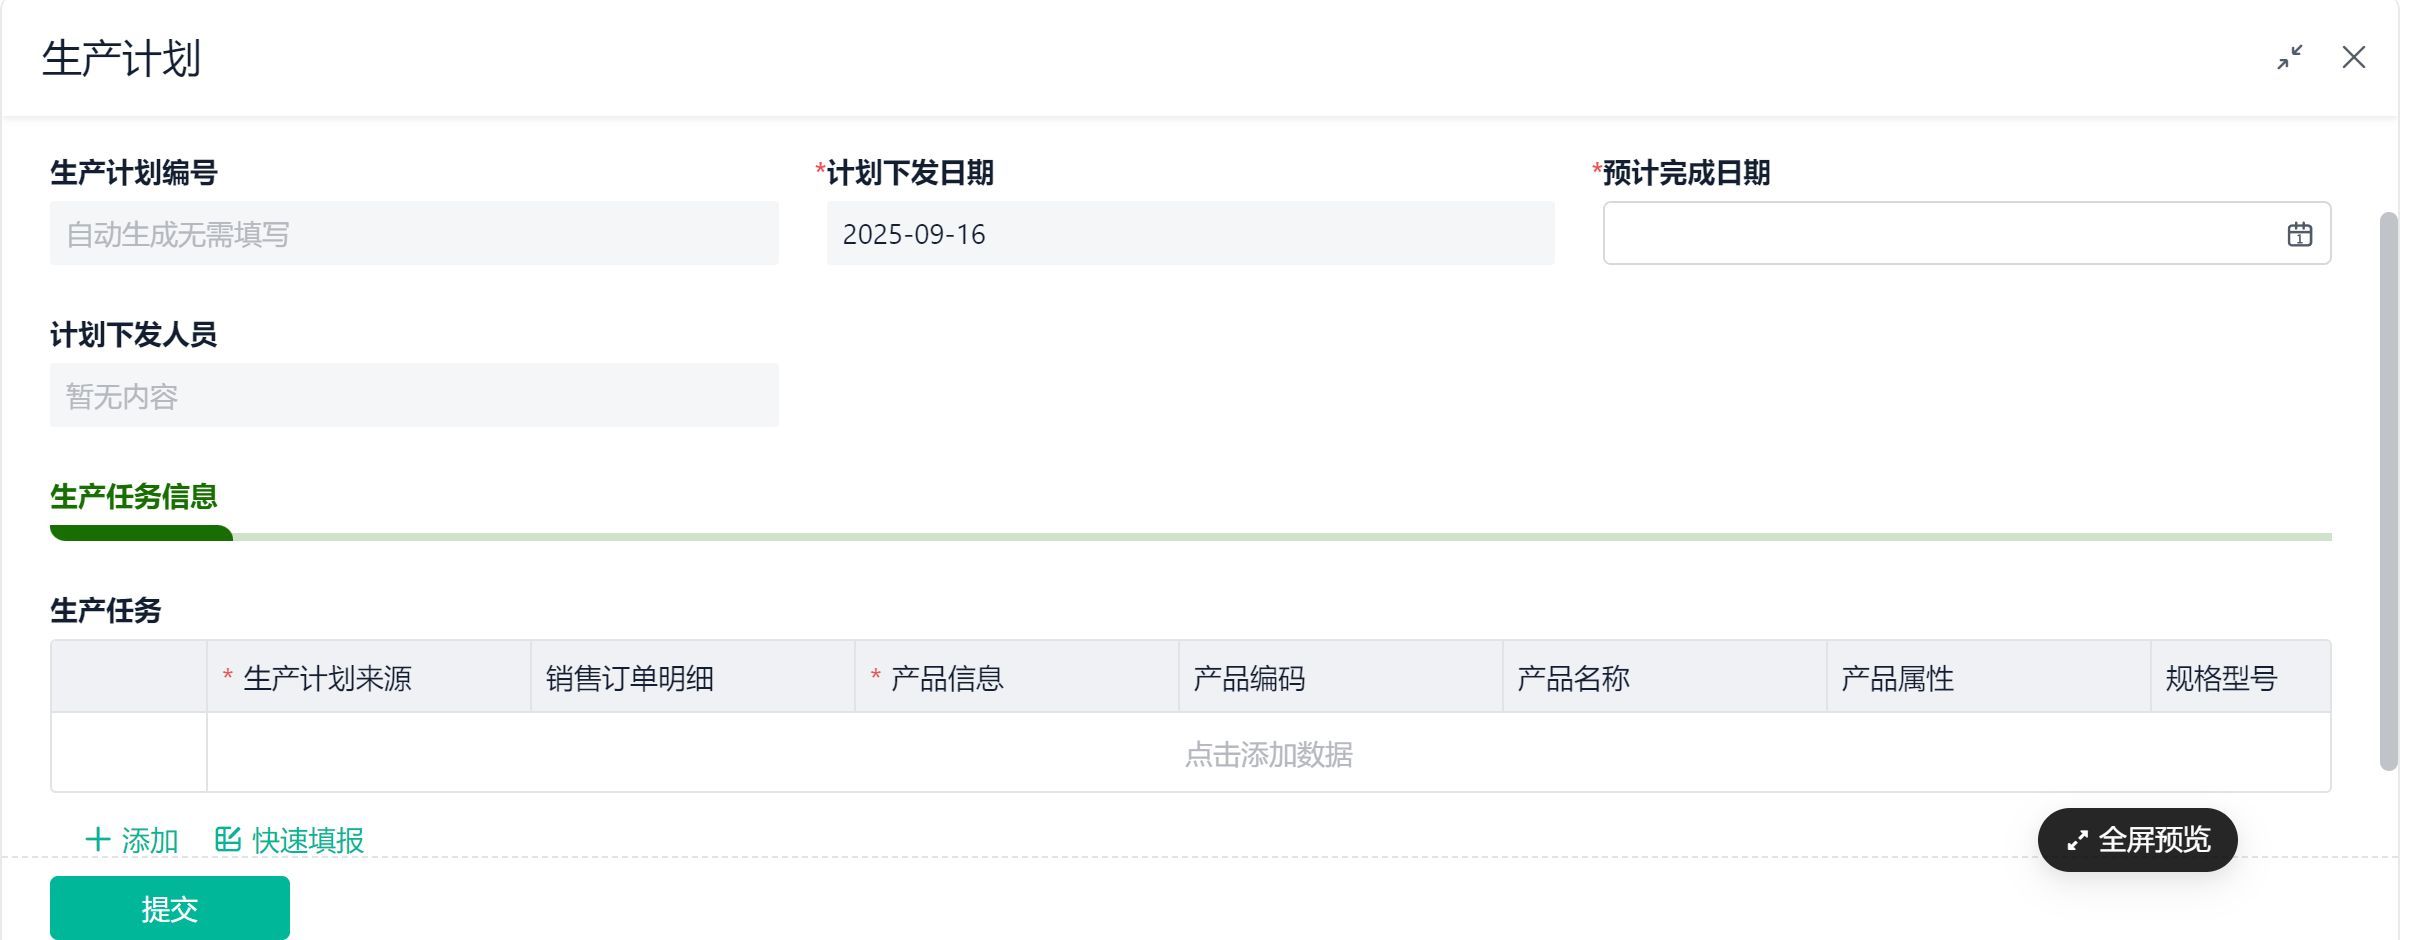
Task: Click the vertical scrollbar on the right
Action: [2388, 490]
